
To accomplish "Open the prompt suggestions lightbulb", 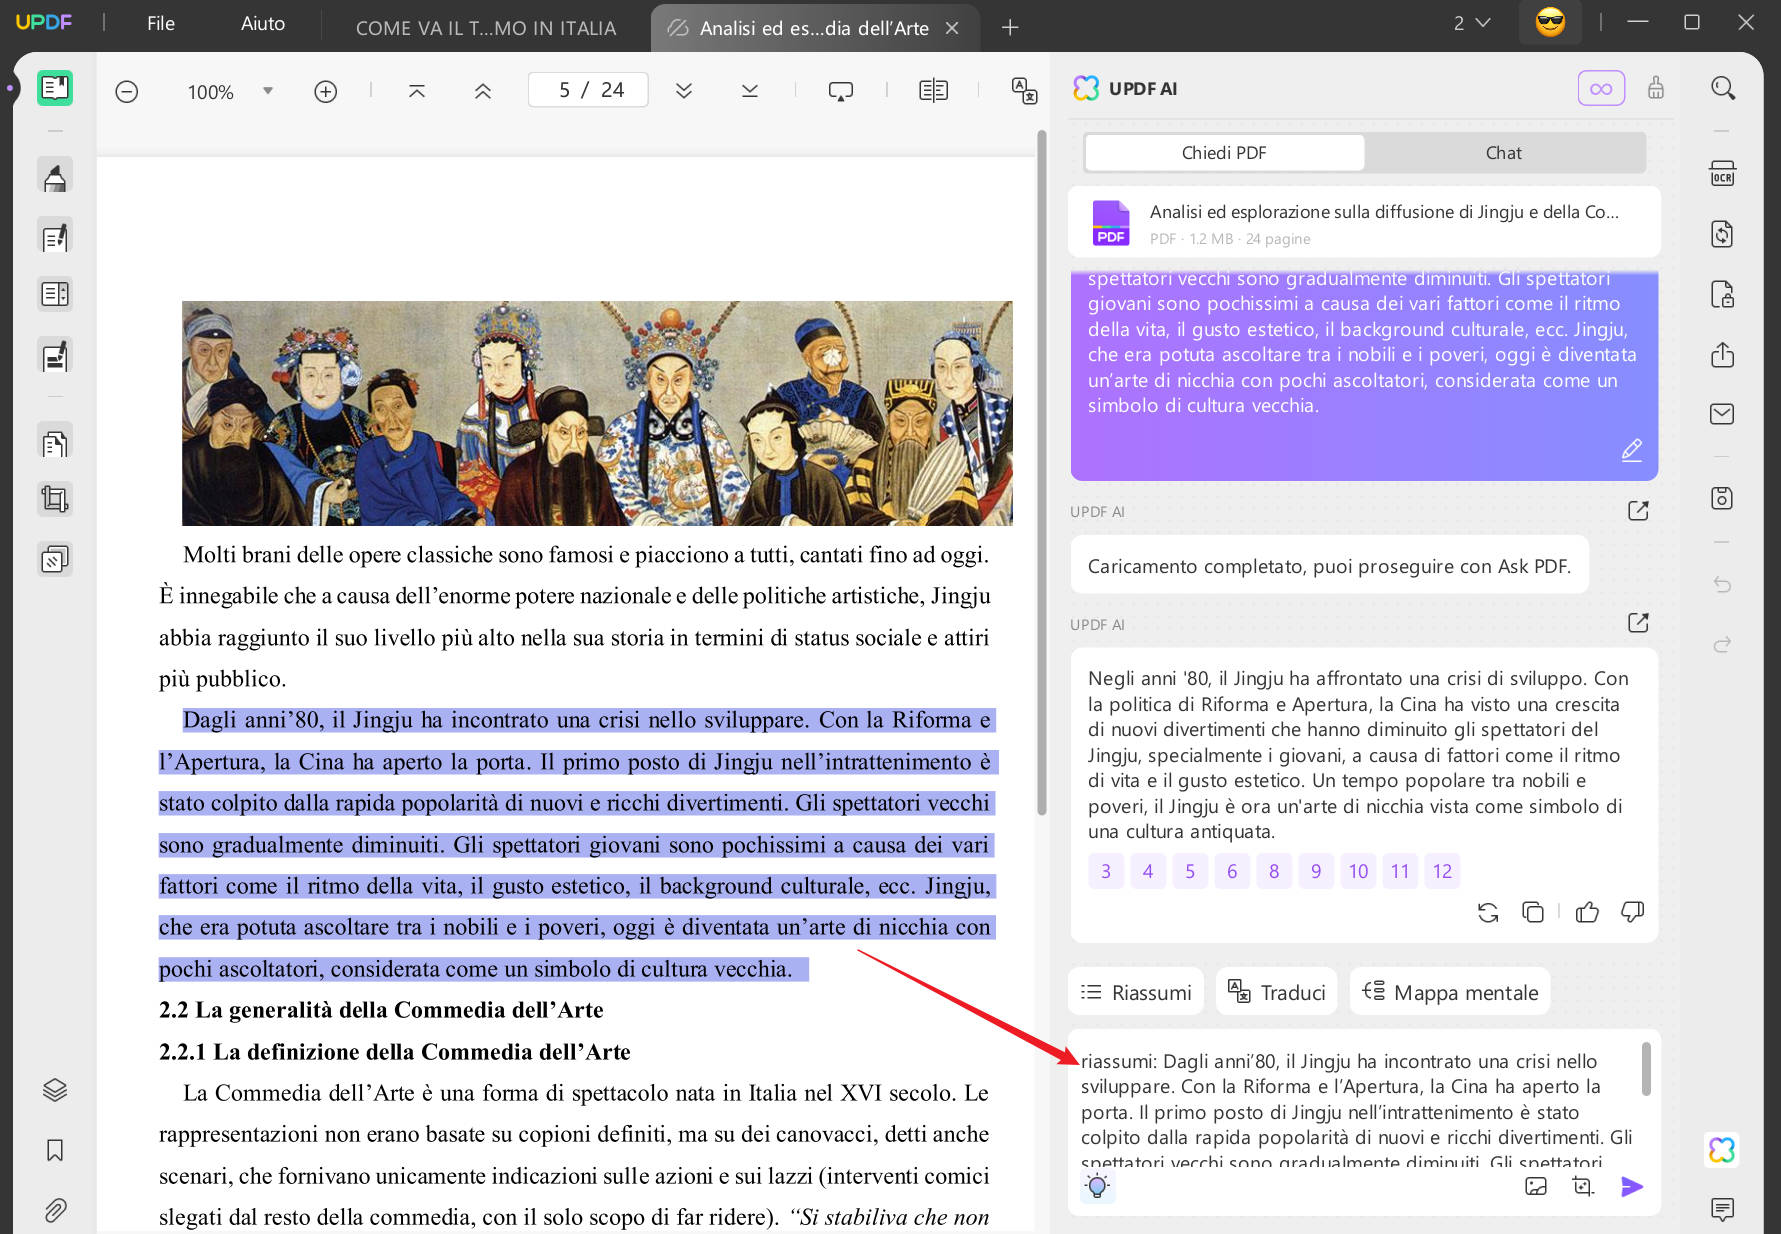I will (x=1097, y=1186).
